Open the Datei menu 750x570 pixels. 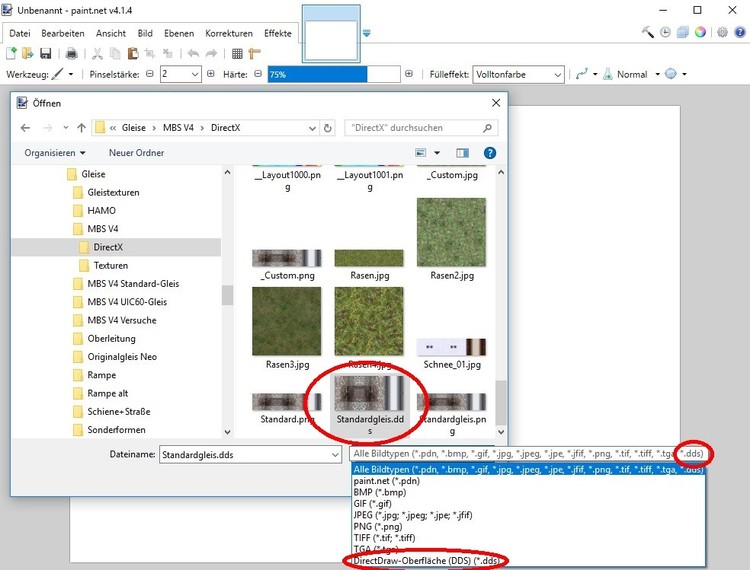(20, 33)
